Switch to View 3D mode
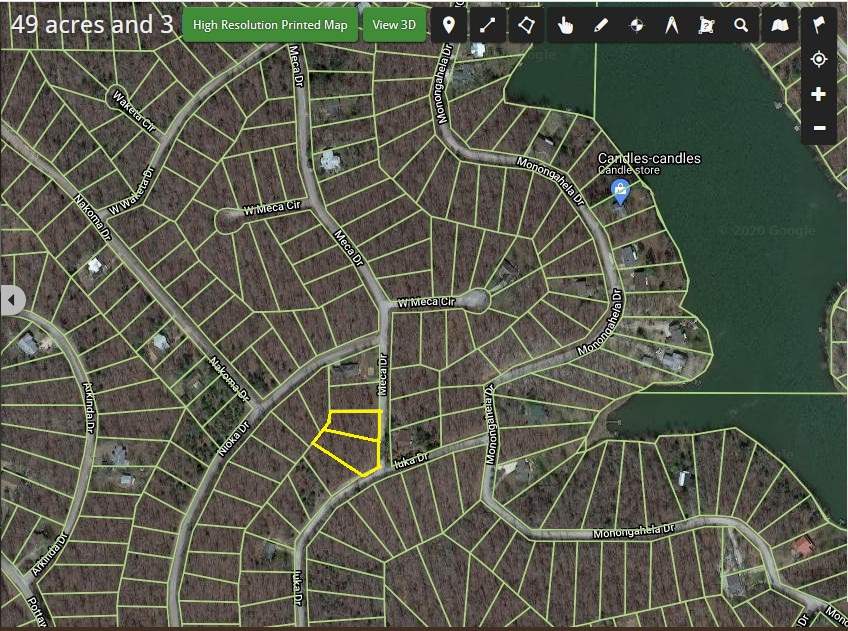Viewport: 848px width, 631px height. [394, 25]
